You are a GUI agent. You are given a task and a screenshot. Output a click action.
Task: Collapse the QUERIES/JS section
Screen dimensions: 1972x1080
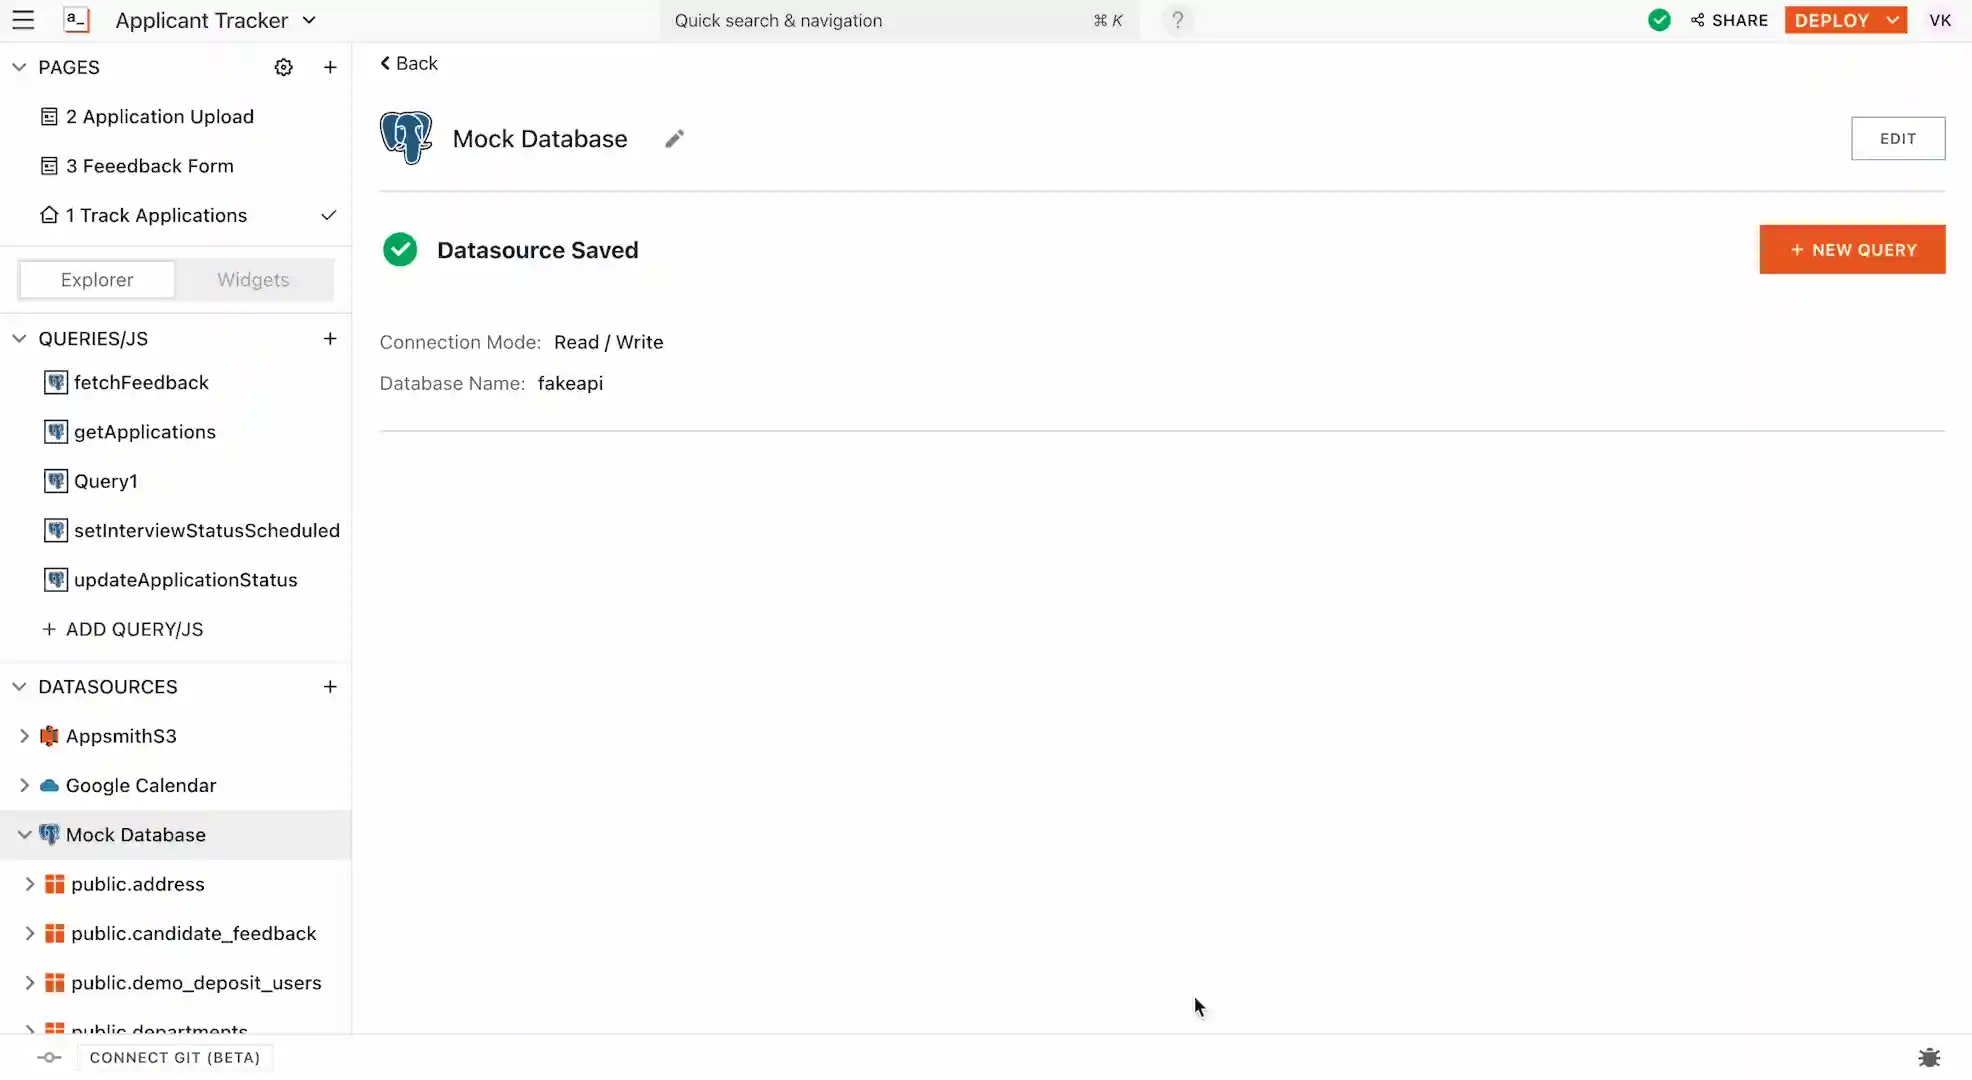pyautogui.click(x=19, y=338)
